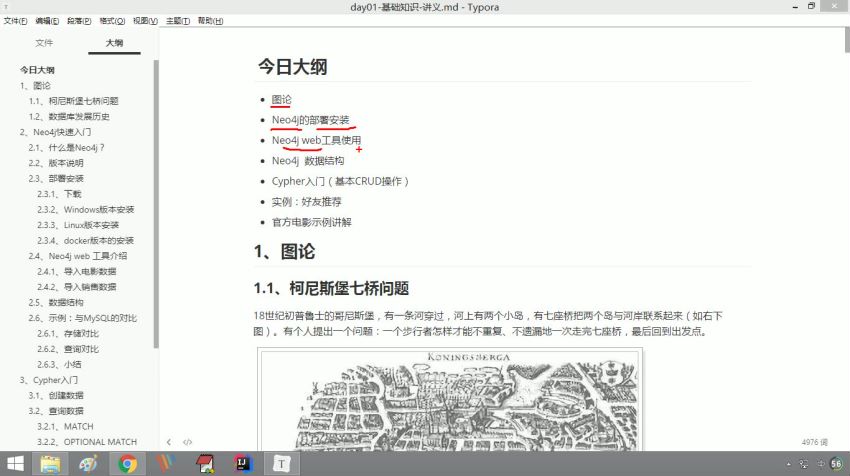This screenshot has height=476, width=850.
Task: Click Neo4j web工具使用 bullet text
Action: click(317, 140)
